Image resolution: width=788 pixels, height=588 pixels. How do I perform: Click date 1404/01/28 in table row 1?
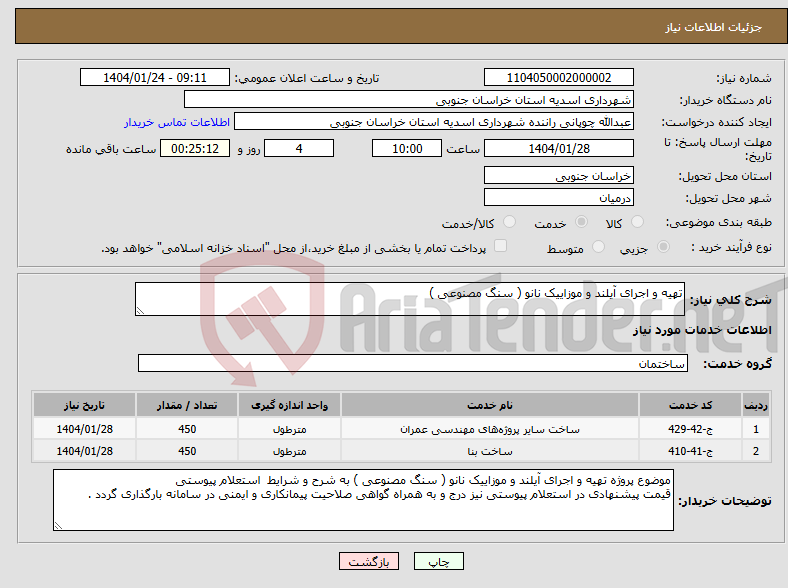tap(84, 429)
